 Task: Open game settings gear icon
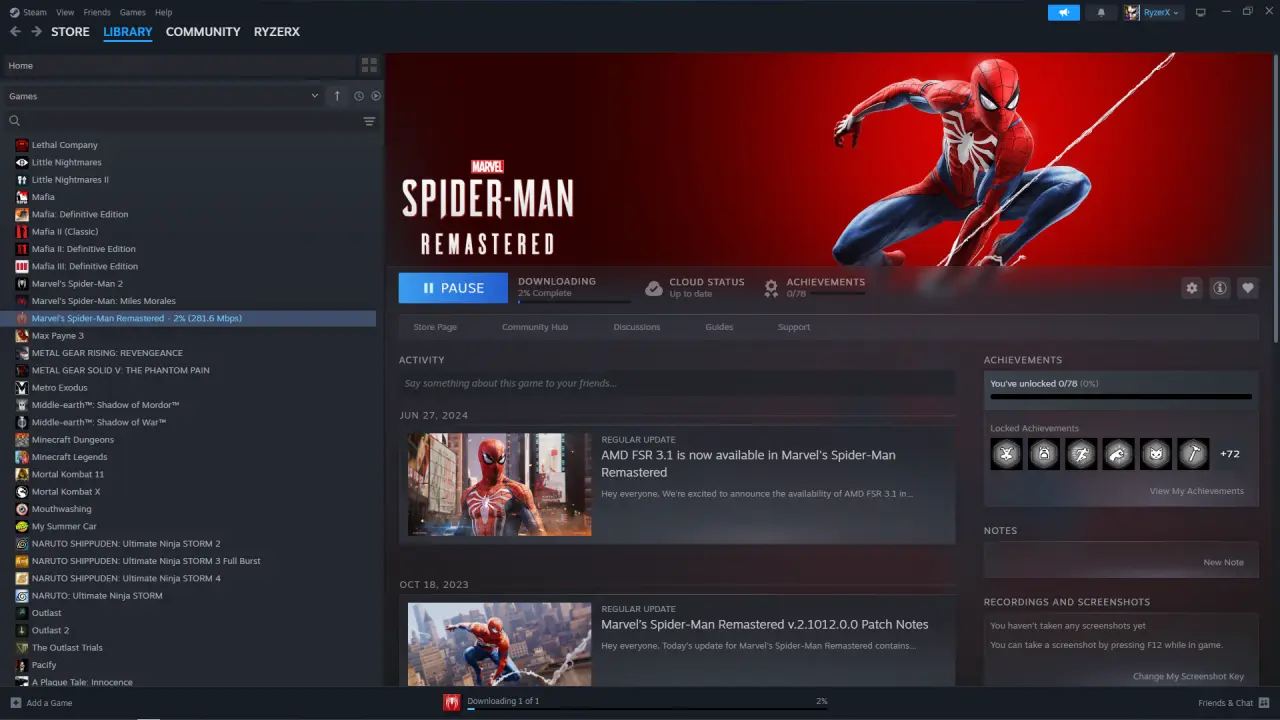click(1191, 288)
